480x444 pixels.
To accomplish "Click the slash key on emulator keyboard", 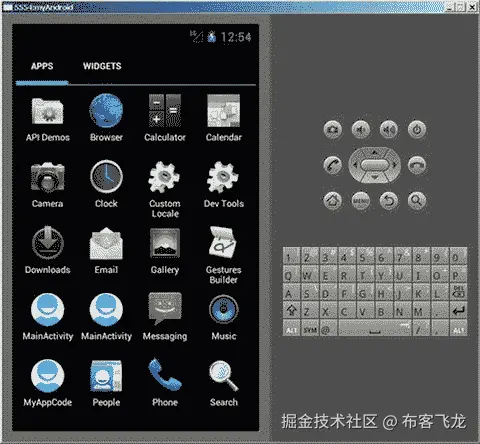I will [420, 329].
